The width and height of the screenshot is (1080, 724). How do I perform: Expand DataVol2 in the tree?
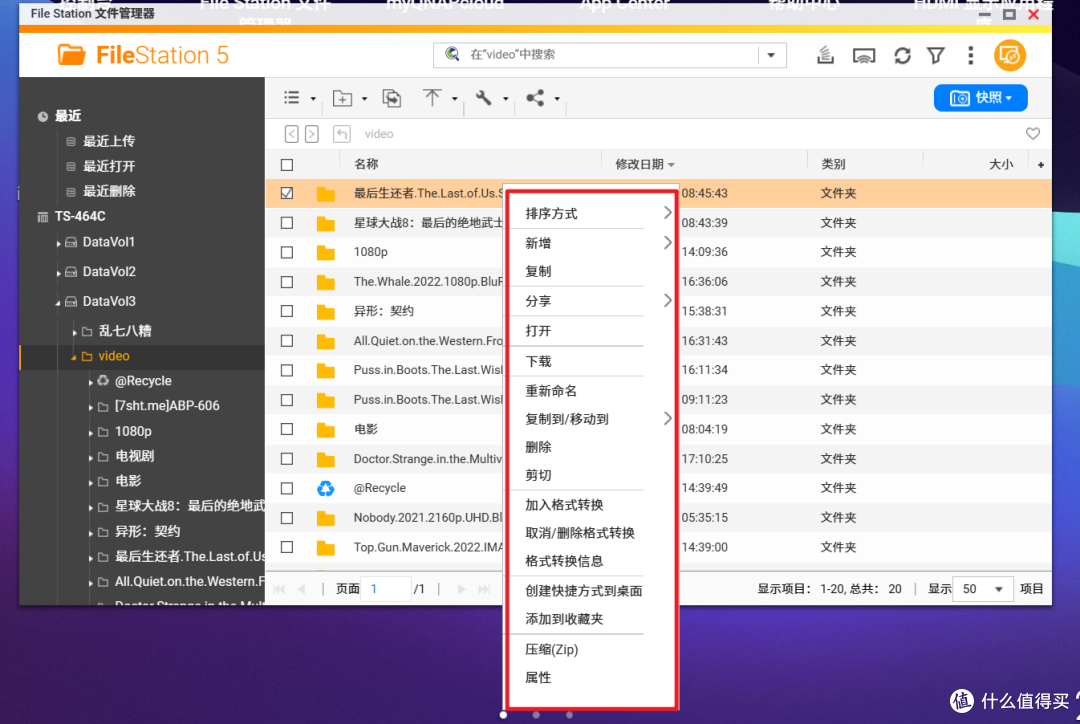(x=59, y=273)
